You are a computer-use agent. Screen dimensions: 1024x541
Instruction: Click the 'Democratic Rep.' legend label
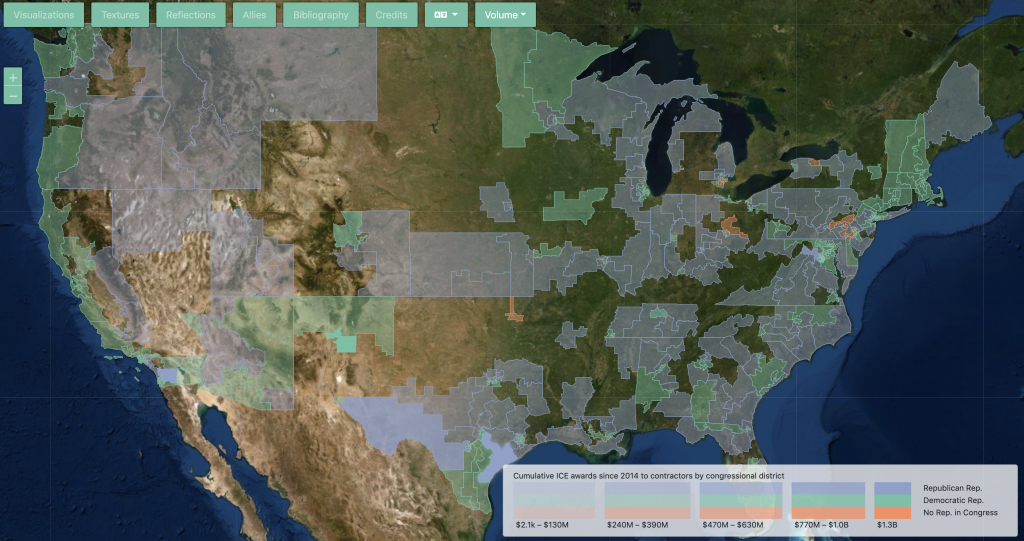pyautogui.click(x=953, y=500)
